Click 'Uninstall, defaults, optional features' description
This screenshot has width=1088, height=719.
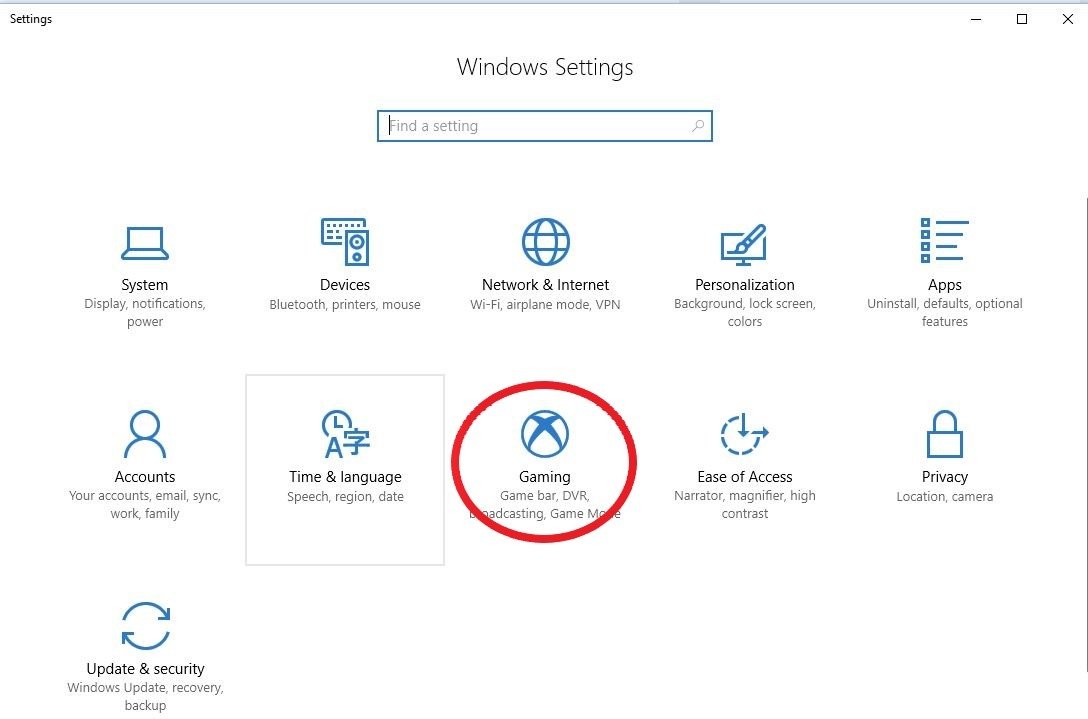tap(944, 312)
